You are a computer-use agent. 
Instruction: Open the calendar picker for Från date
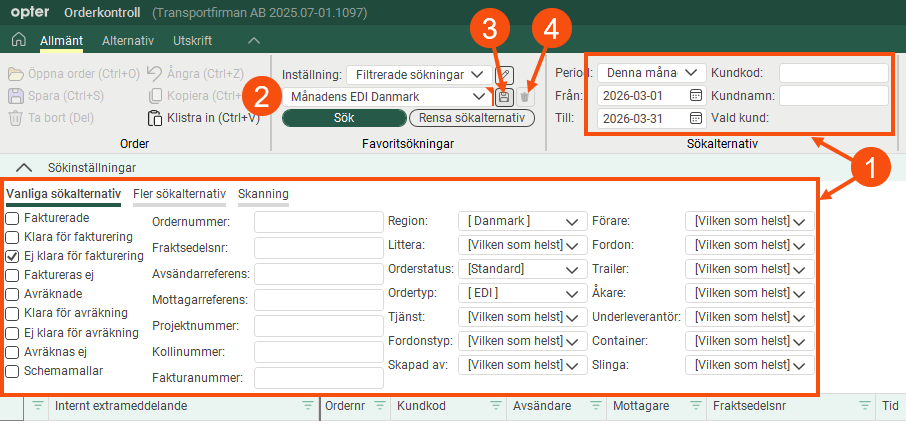click(x=695, y=96)
